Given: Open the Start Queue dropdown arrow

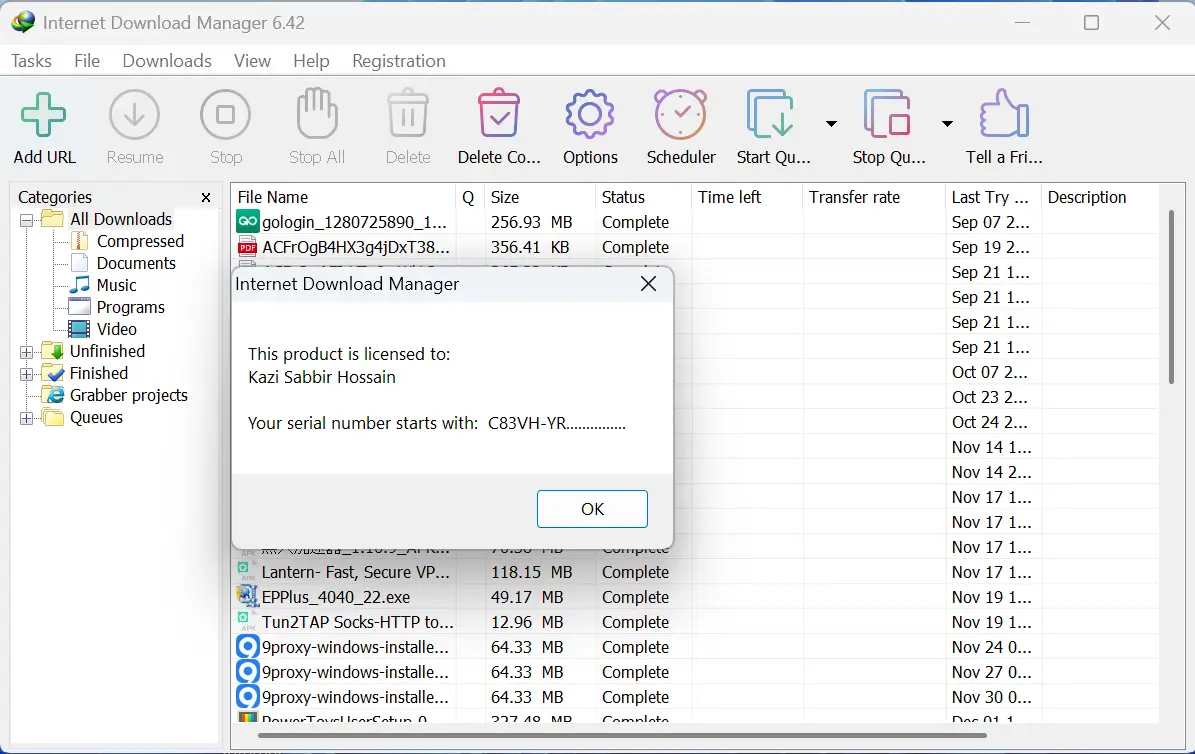Looking at the screenshot, I should 831,122.
